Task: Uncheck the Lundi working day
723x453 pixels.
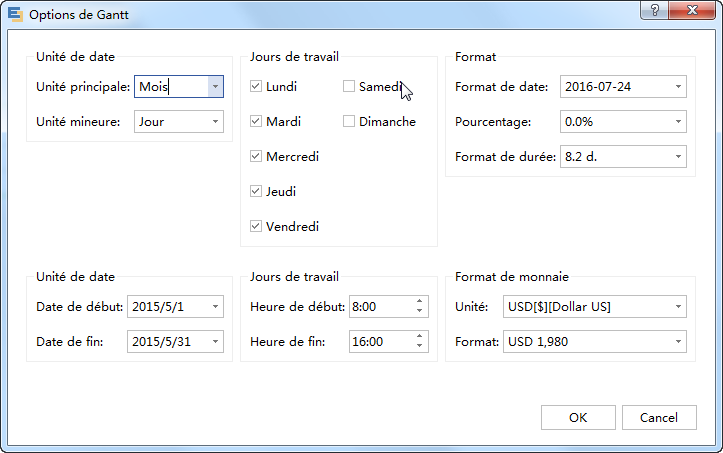Action: tap(257, 87)
